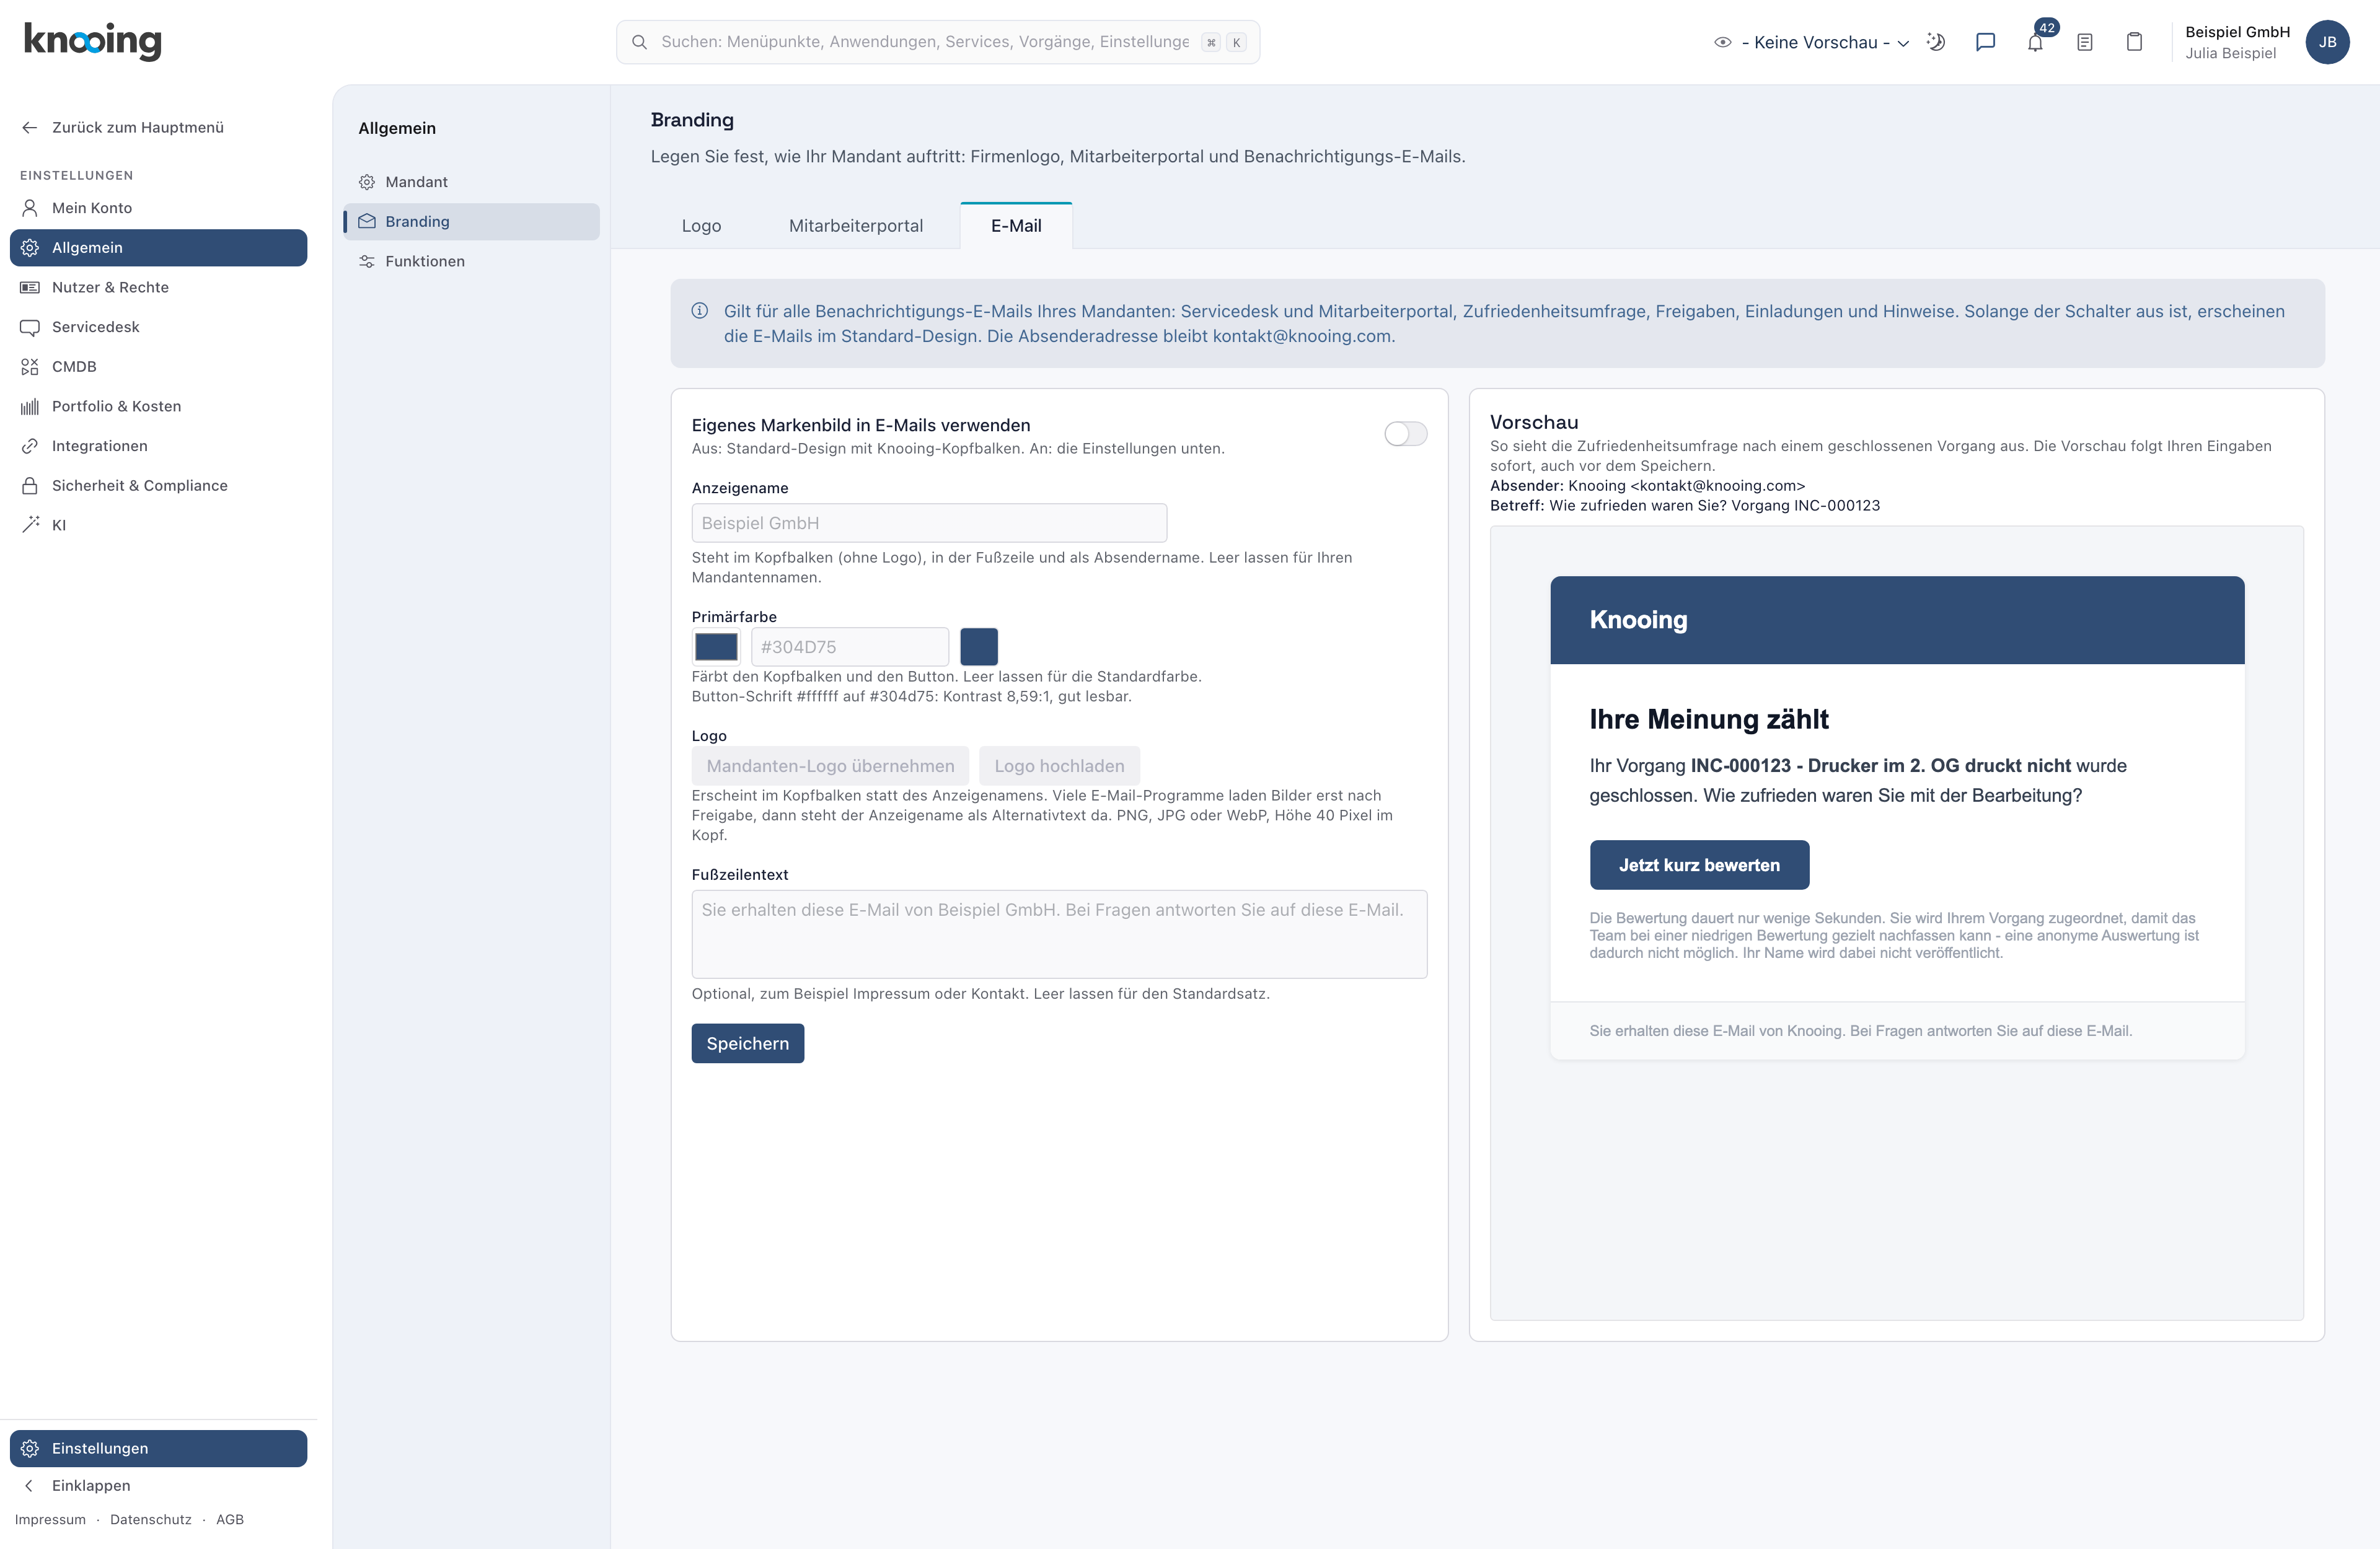
Task: Open the clipboard icon
Action: coord(2134,42)
